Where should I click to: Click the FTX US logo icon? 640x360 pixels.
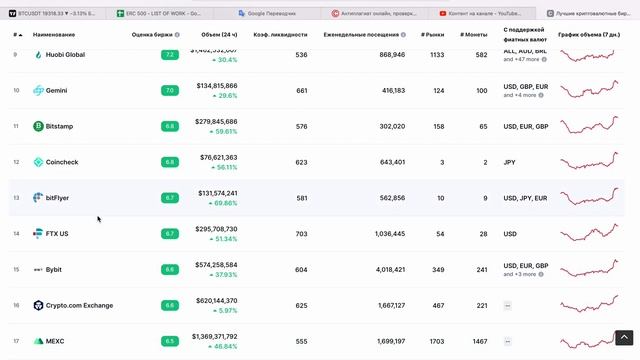coord(38,233)
